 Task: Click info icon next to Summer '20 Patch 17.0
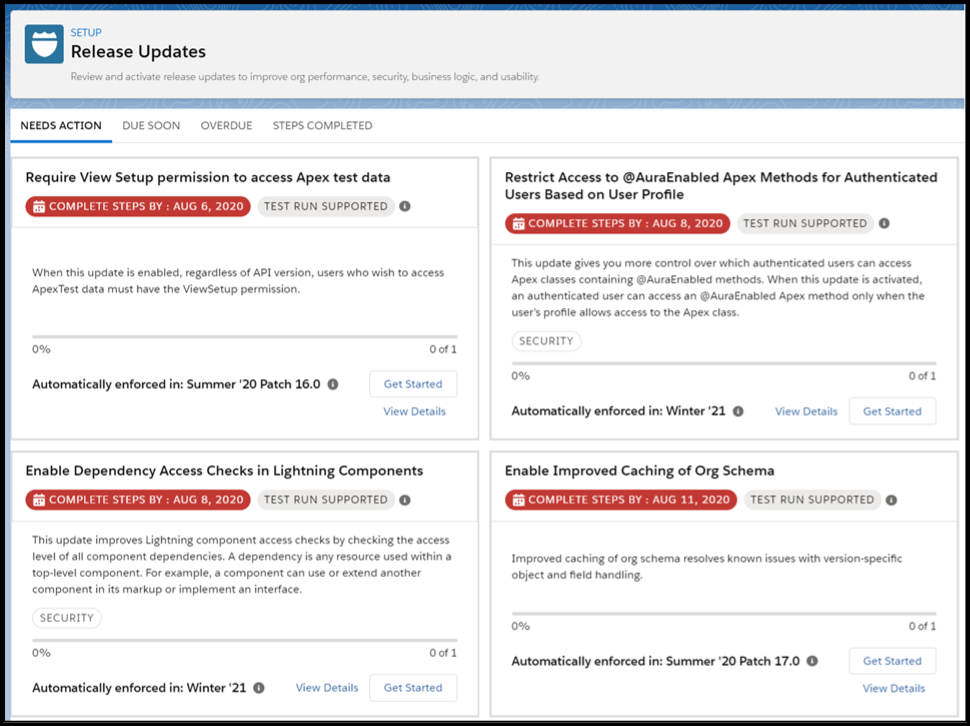[812, 661]
